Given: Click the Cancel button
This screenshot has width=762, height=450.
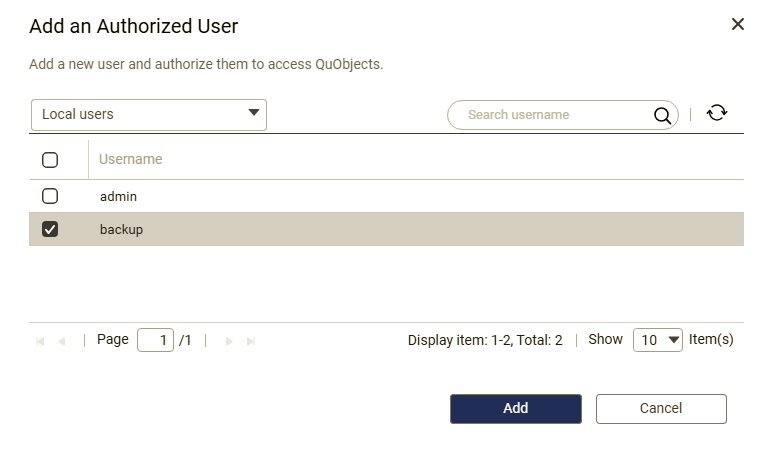Looking at the screenshot, I should click(x=661, y=409).
